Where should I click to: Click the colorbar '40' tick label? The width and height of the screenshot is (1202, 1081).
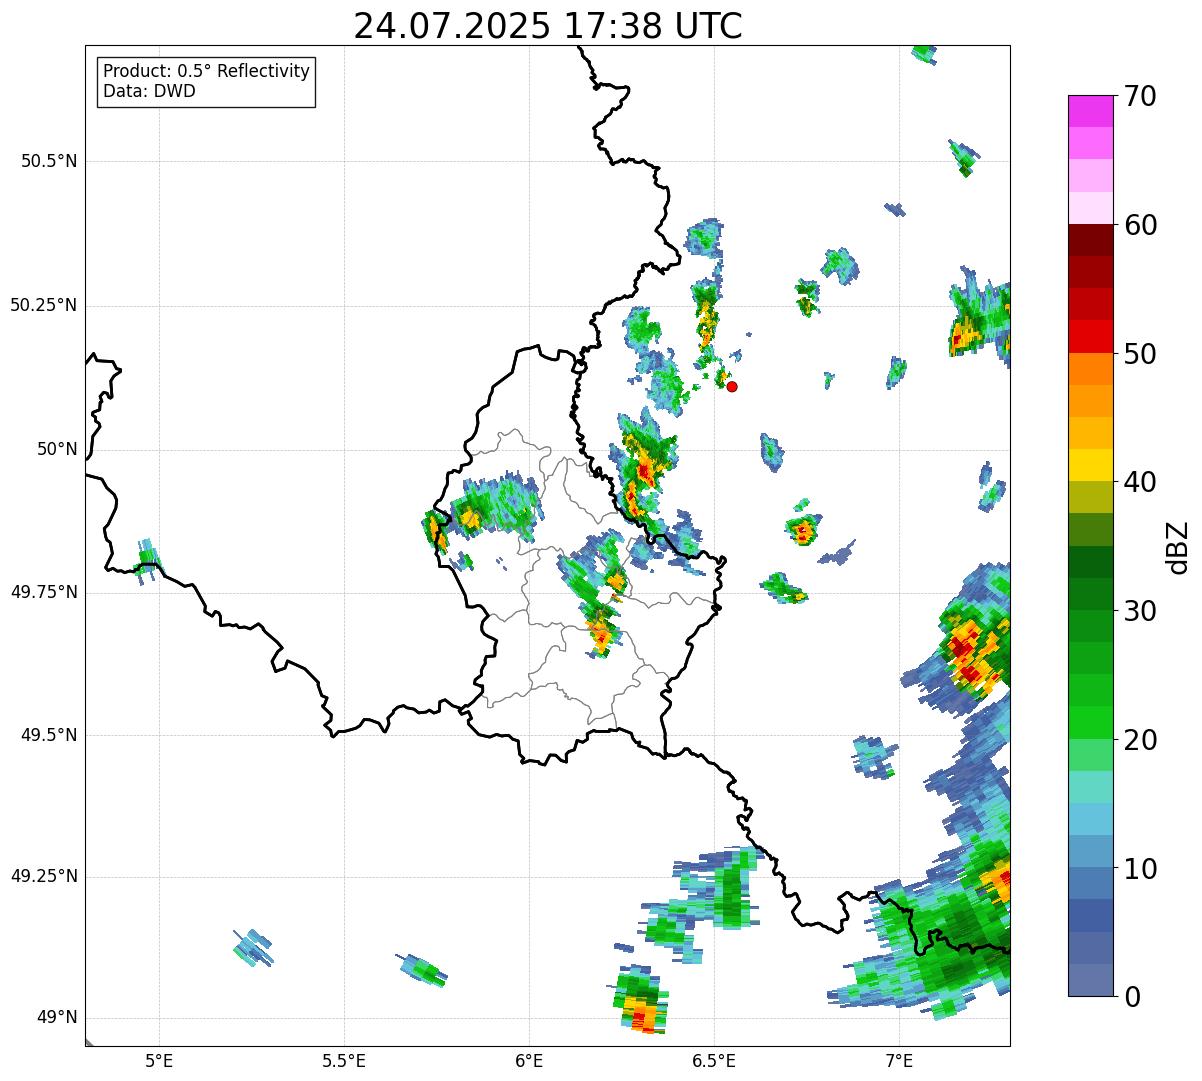pos(1140,482)
